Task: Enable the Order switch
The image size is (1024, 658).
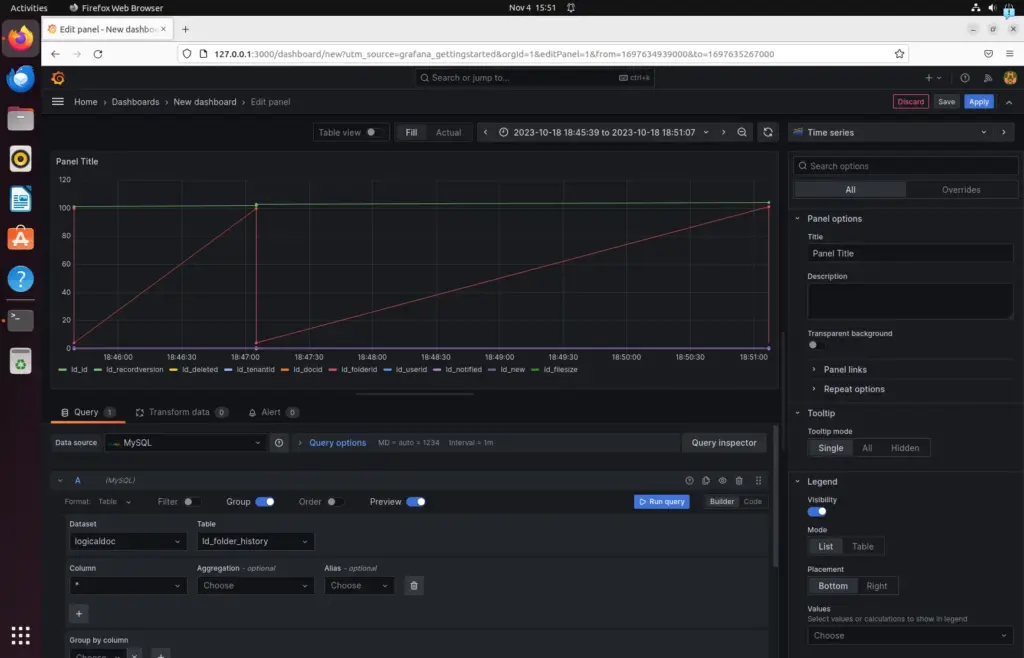Action: [334, 502]
